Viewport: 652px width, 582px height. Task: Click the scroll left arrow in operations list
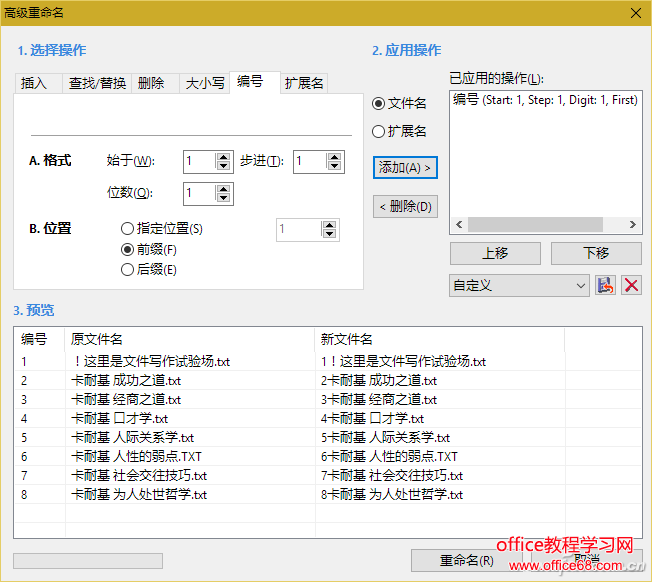tap(459, 224)
